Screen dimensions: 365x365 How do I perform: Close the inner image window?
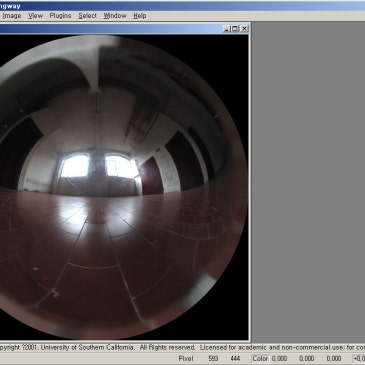tap(244, 29)
